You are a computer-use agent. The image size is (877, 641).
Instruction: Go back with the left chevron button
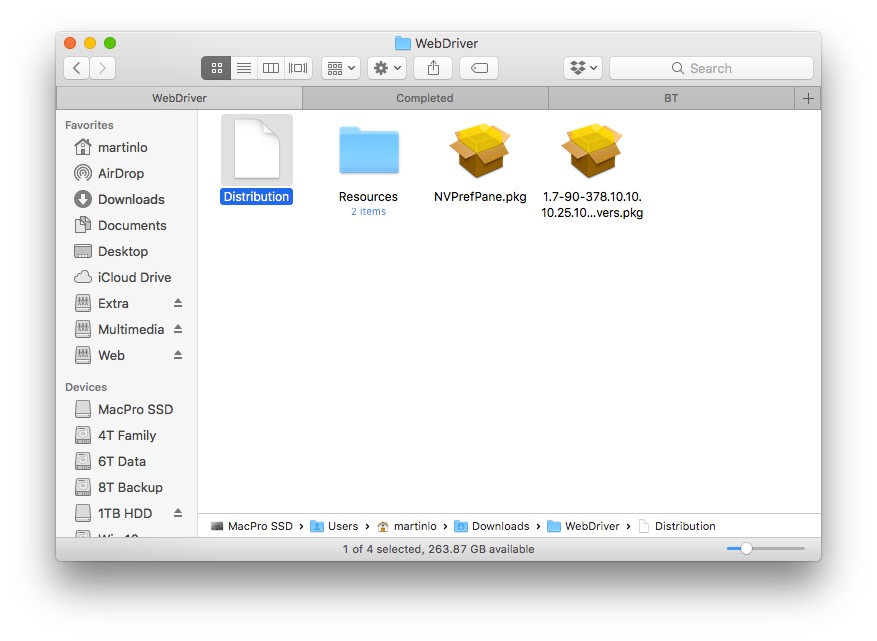(77, 68)
